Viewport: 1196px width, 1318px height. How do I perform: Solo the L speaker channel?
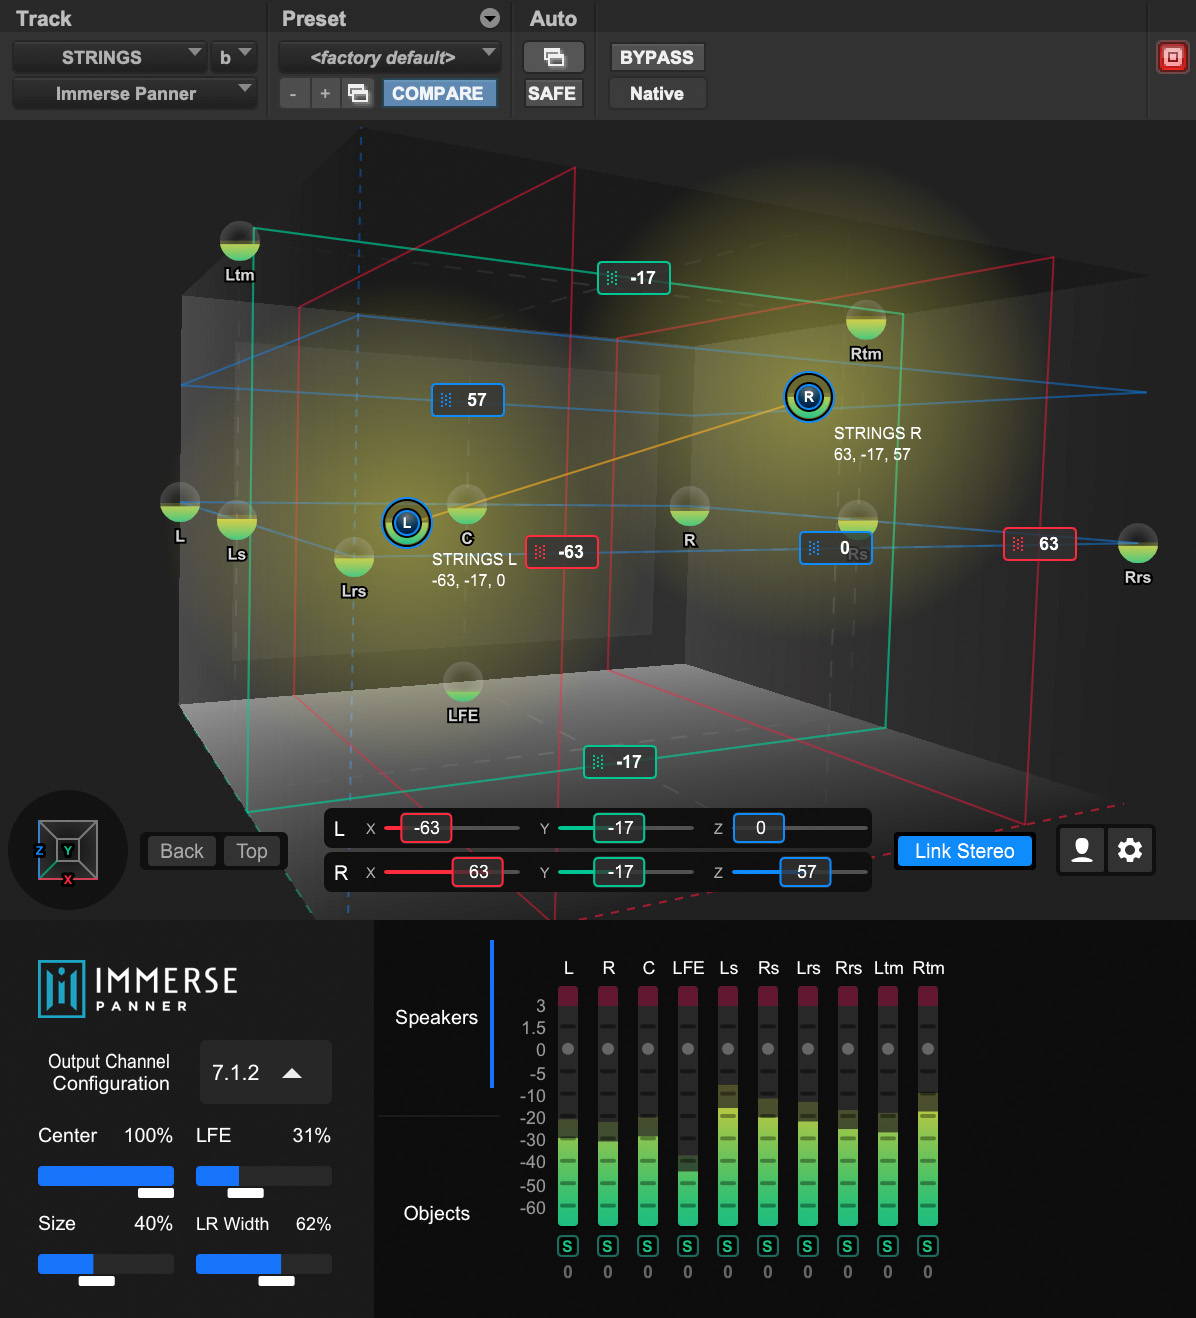coord(568,1246)
